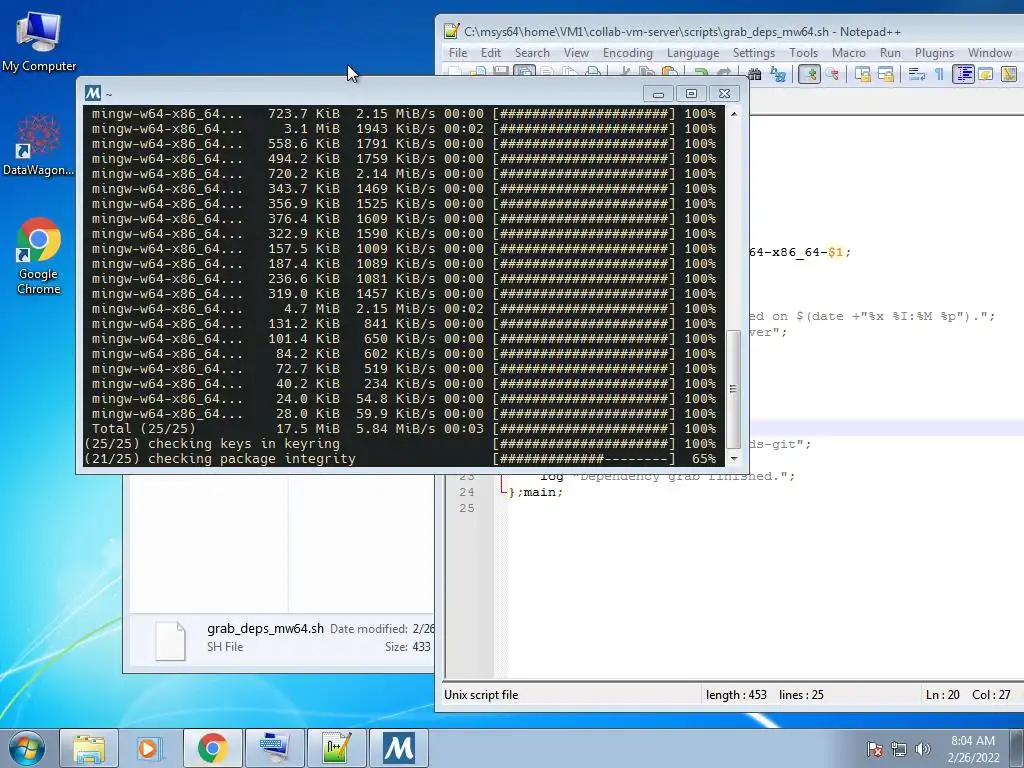Toggle Show All Characters pilcrow icon
This screenshot has height=768, width=1024.
pos(939,74)
